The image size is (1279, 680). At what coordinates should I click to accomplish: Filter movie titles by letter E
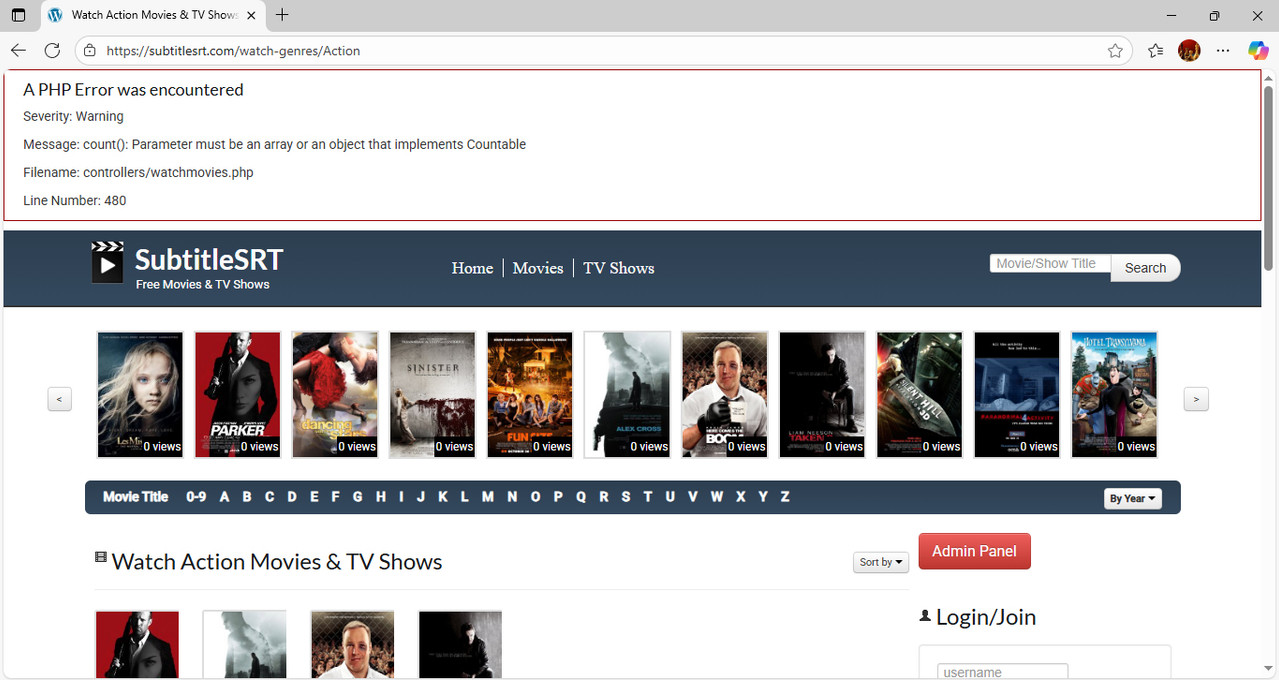point(314,497)
